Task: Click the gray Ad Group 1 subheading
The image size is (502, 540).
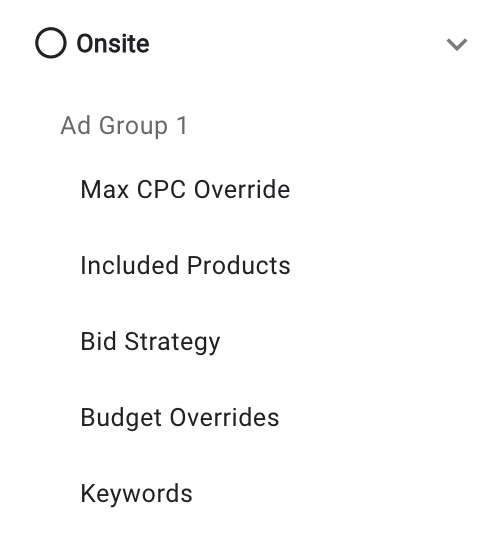Action: (124, 126)
